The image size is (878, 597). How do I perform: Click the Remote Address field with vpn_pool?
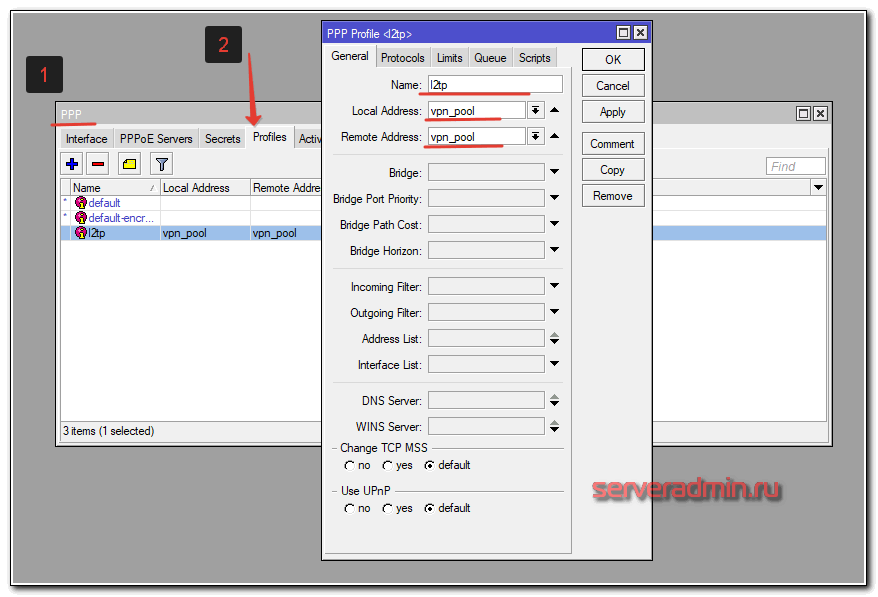(x=477, y=136)
